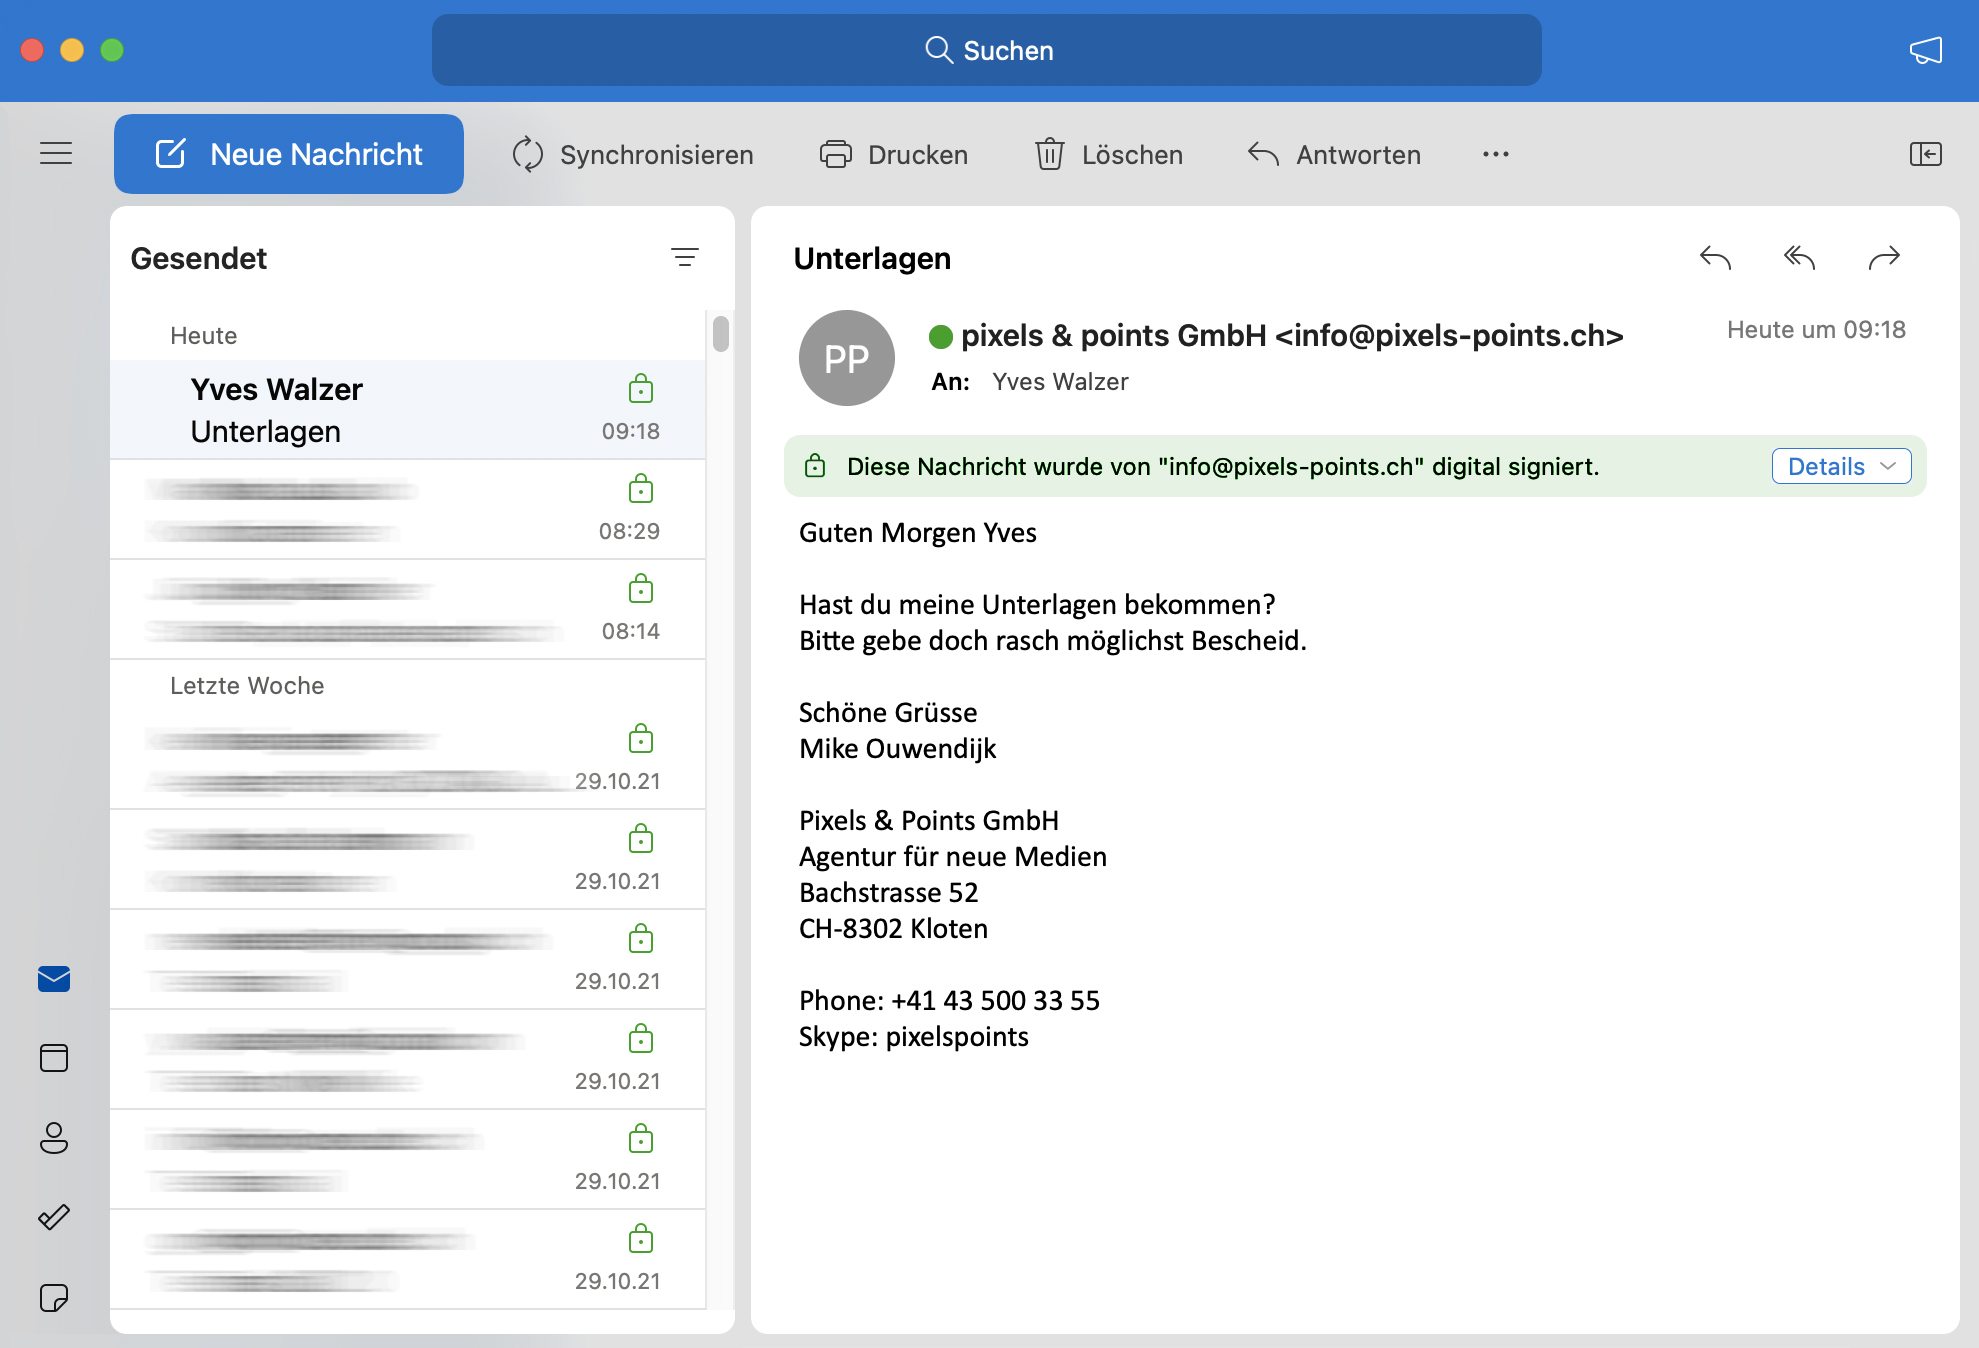Click the Heute group header
Image resolution: width=1979 pixels, height=1348 pixels.
coord(204,336)
